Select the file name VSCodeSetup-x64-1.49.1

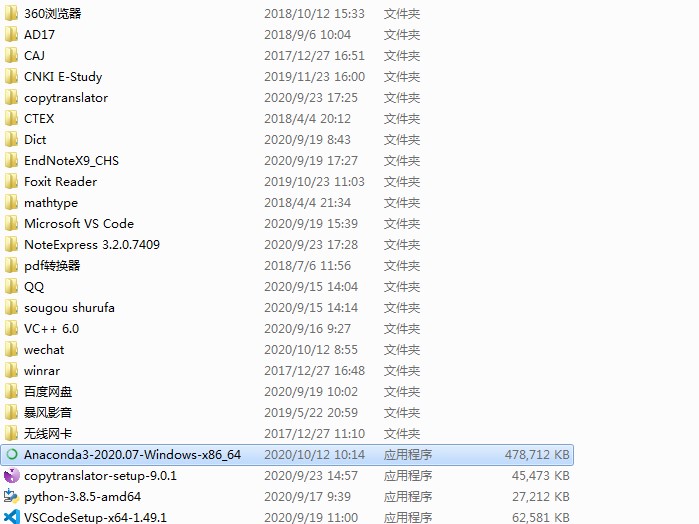click(x=95, y=517)
